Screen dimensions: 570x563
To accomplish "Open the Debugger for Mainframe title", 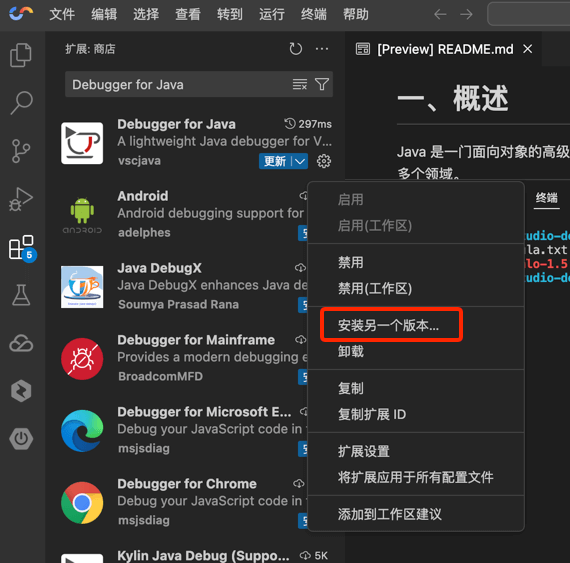I will tap(196, 340).
